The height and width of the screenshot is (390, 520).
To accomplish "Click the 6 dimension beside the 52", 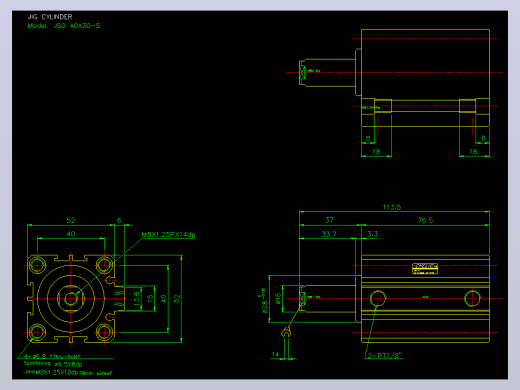I will (119, 220).
